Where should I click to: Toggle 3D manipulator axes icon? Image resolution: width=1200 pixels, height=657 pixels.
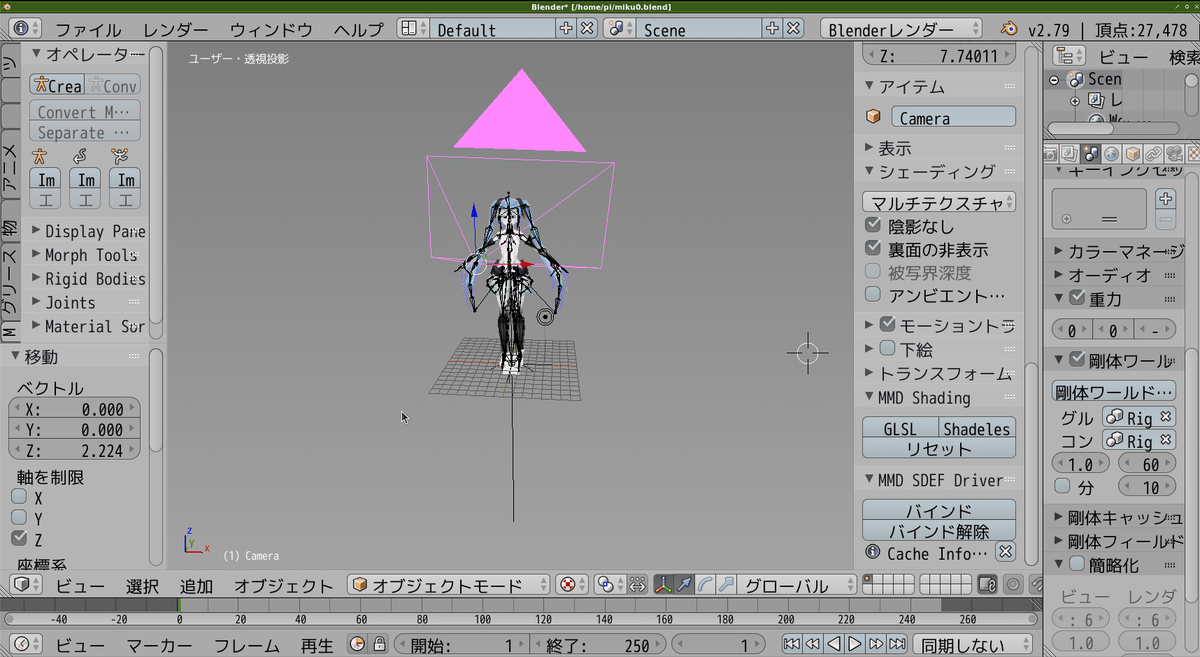(663, 585)
